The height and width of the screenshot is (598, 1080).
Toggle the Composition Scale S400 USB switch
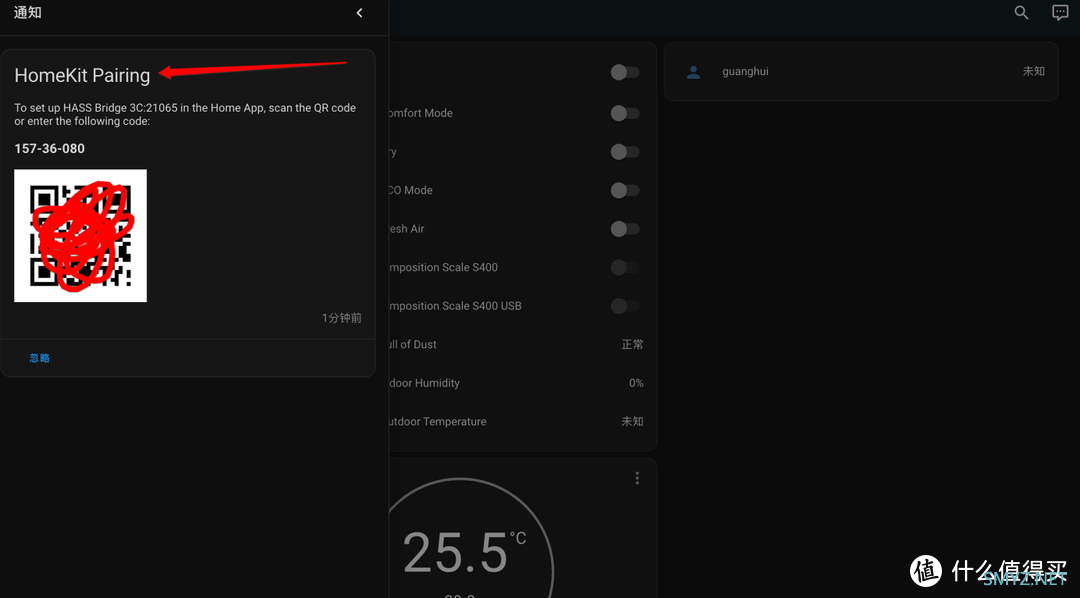coord(625,306)
